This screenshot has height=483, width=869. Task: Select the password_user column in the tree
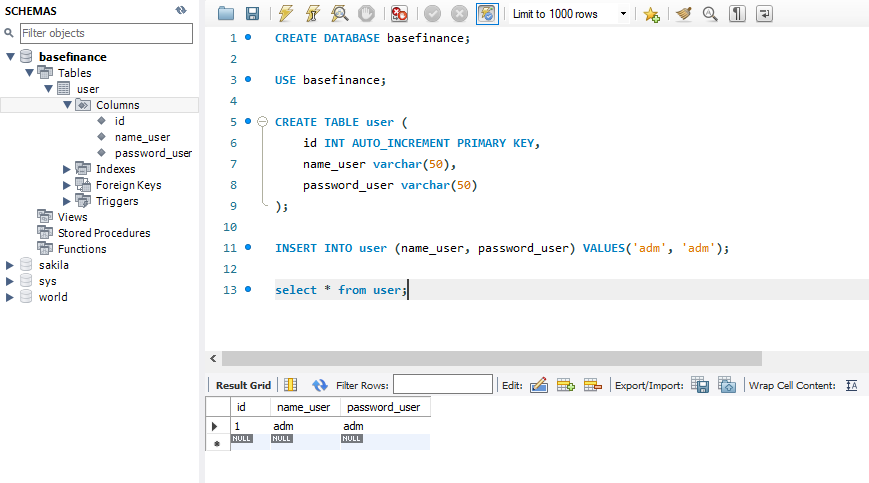click(154, 153)
